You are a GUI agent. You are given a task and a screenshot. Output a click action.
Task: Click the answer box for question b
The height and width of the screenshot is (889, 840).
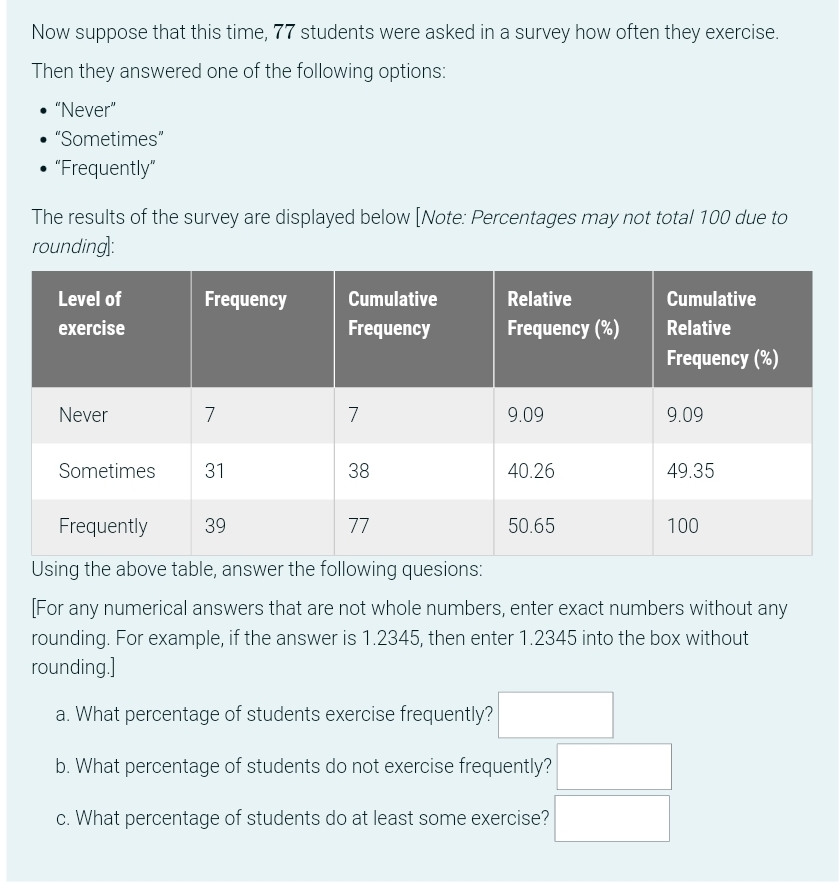coord(613,766)
